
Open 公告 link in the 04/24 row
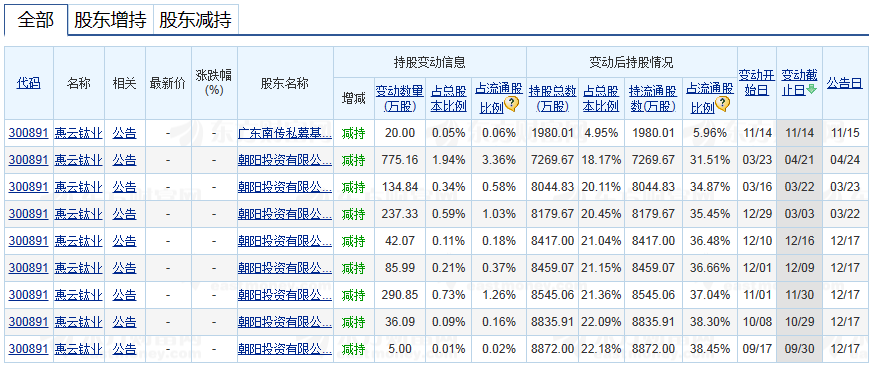[124, 161]
